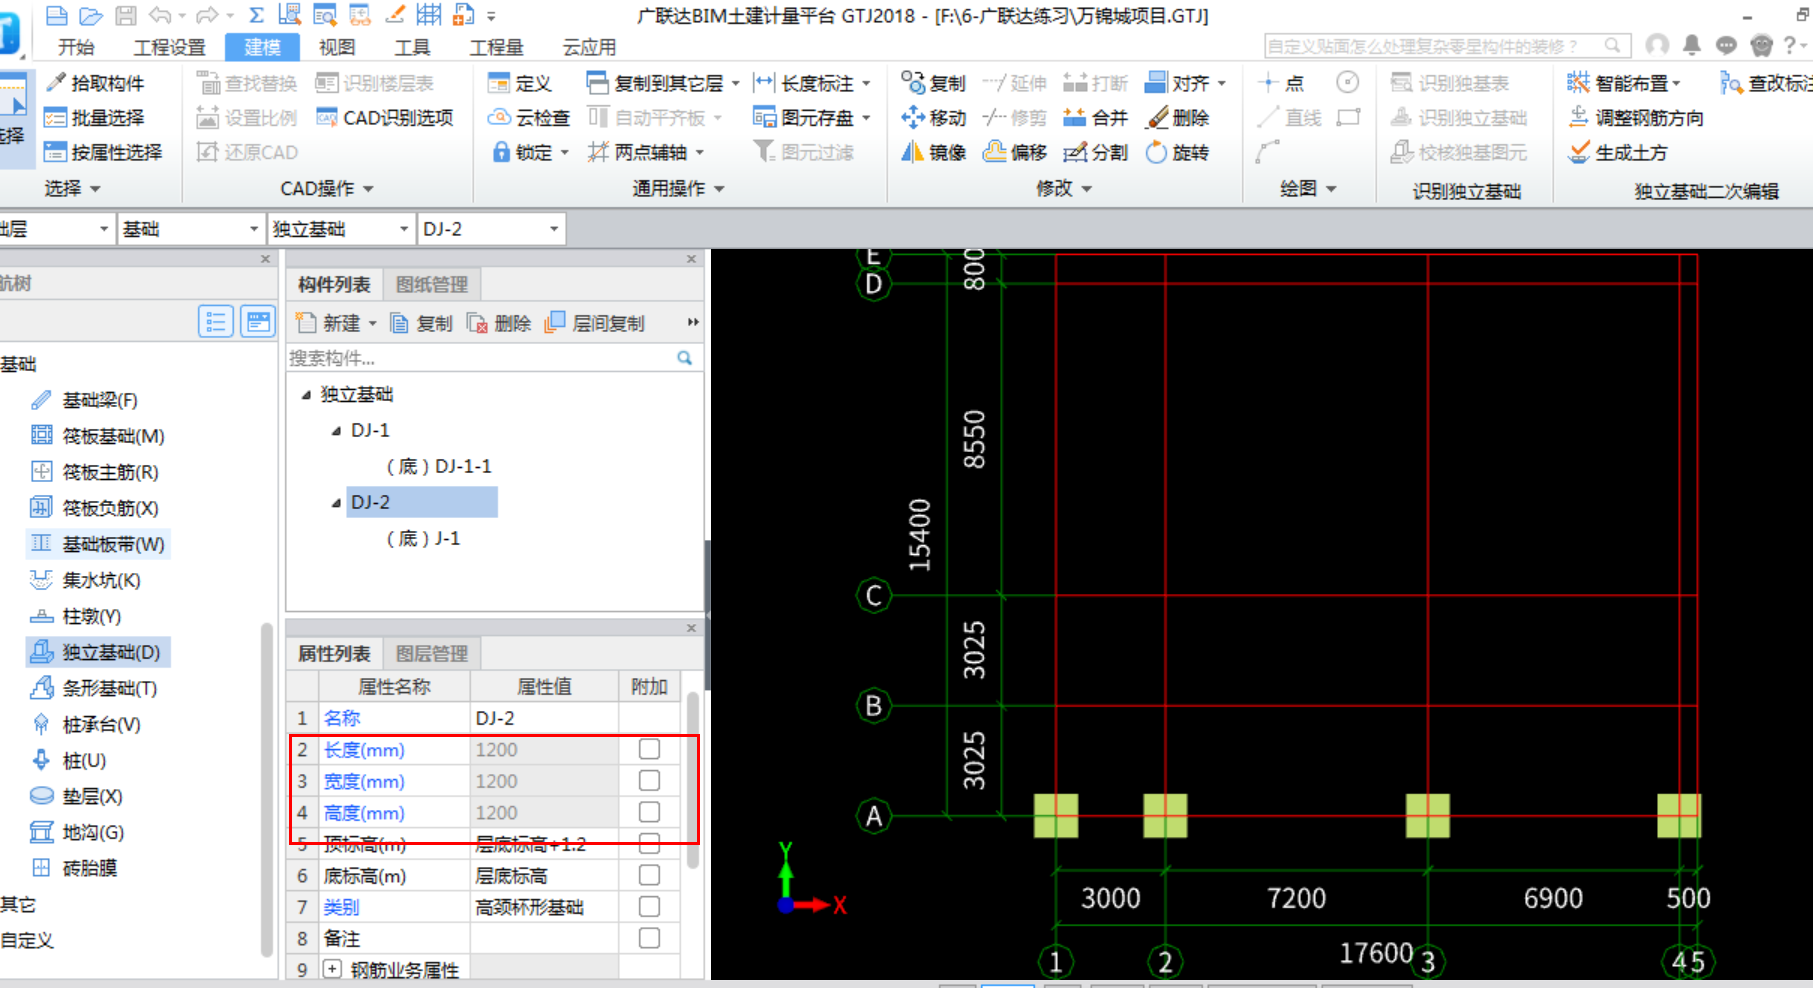Click the search magnifier in component search box
1813x988 pixels.
[685, 358]
